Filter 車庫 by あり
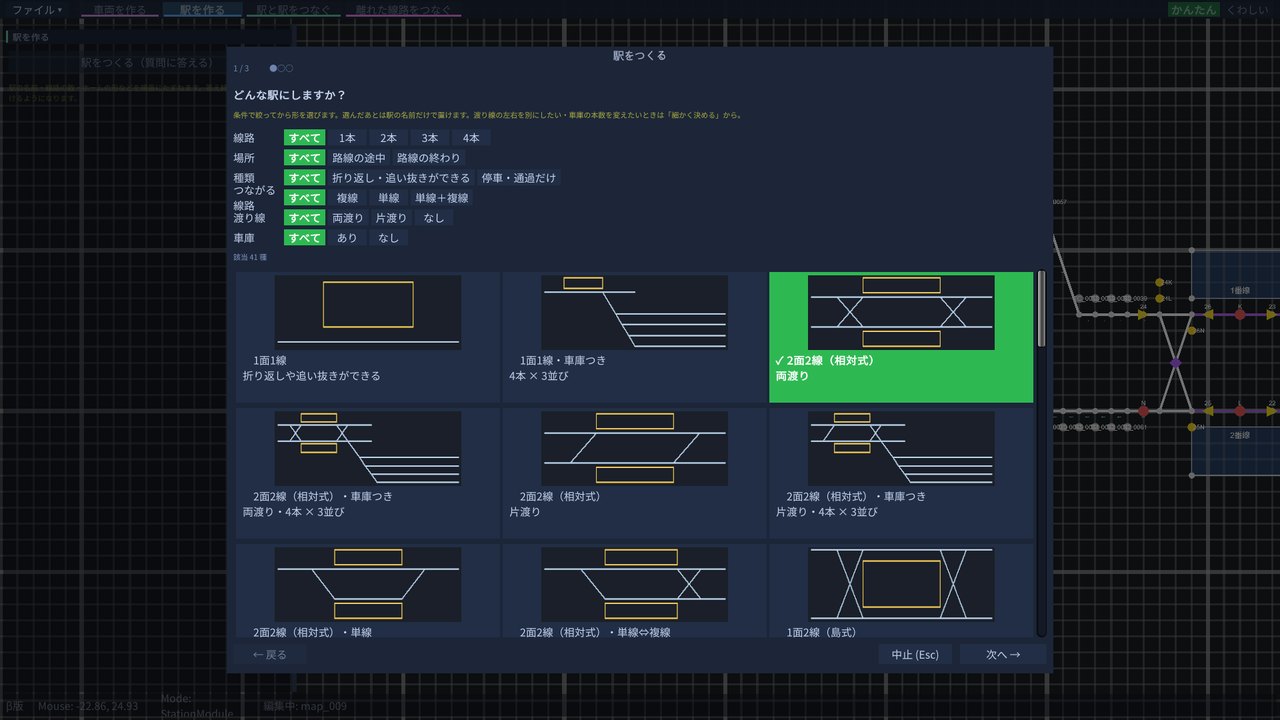Viewport: 1280px width, 720px height. click(x=347, y=238)
